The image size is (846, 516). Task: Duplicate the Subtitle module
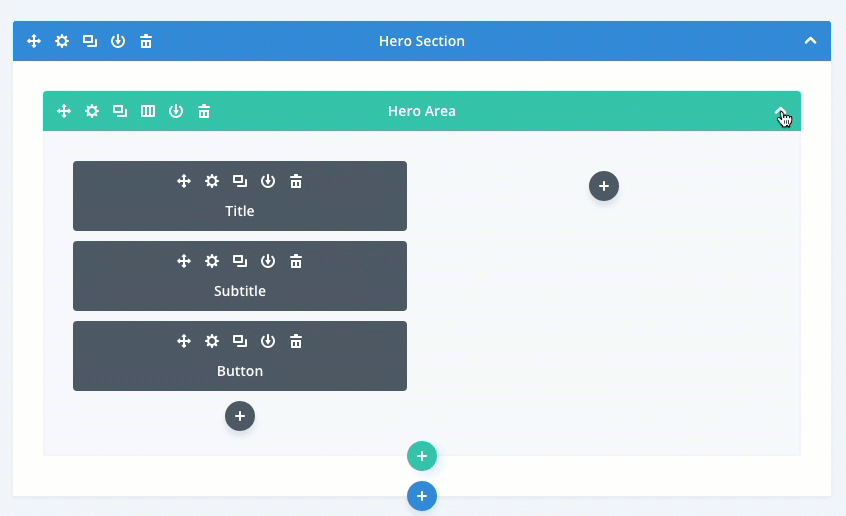240,261
